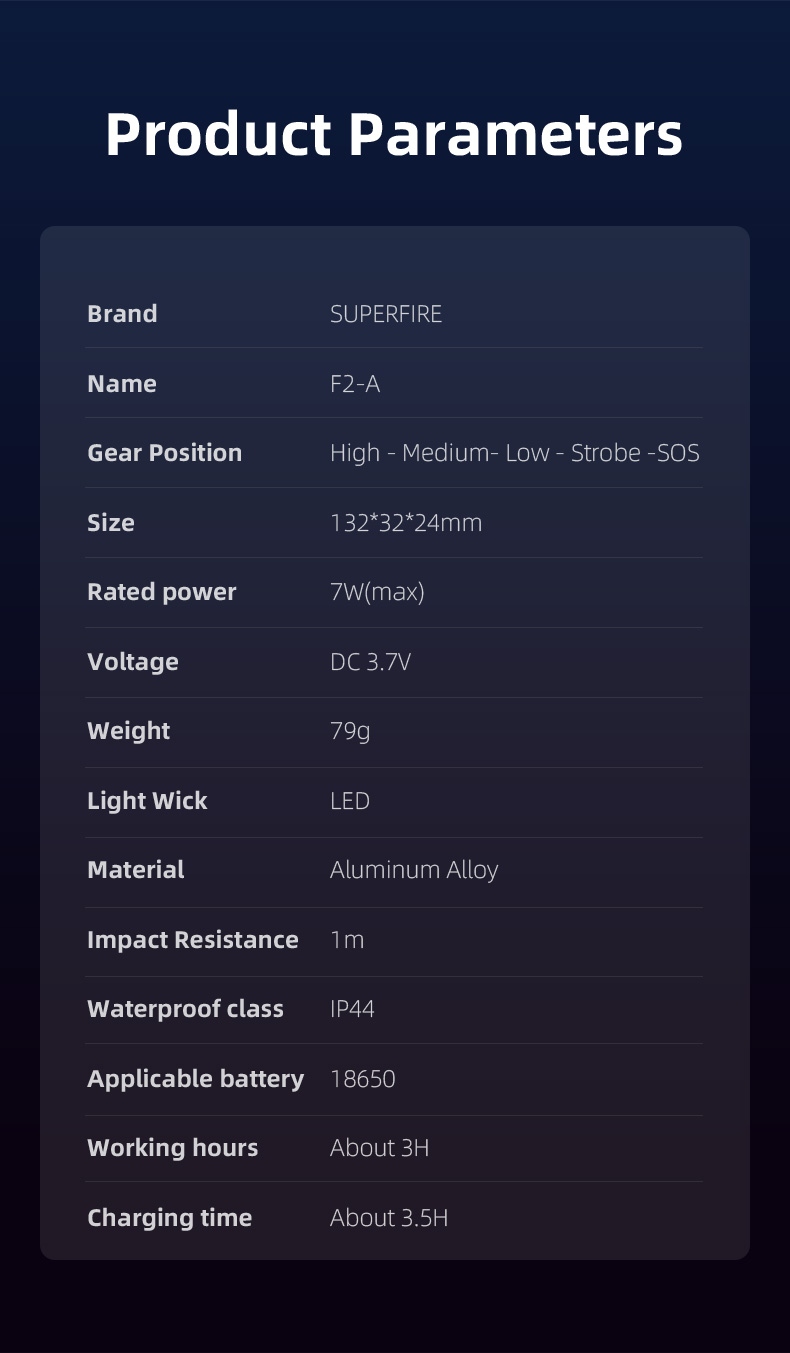Select the Applicable battery label

[196, 1079]
